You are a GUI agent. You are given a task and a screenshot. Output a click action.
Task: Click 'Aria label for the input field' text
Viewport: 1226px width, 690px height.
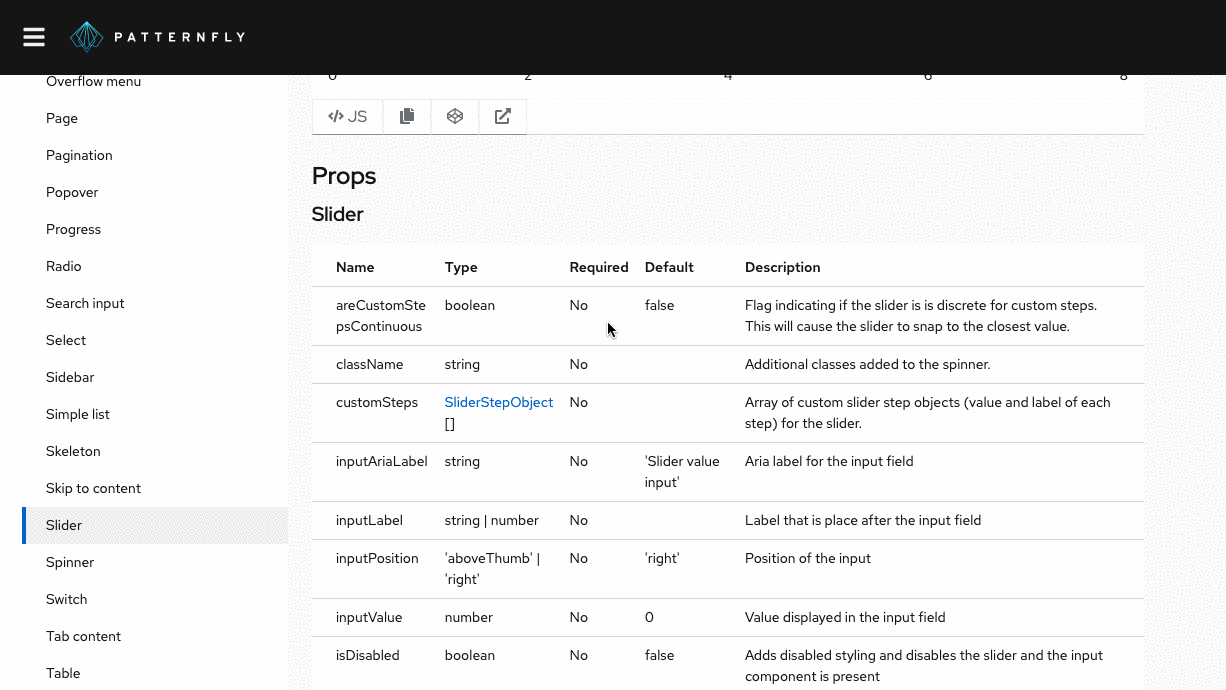pyautogui.click(x=829, y=461)
